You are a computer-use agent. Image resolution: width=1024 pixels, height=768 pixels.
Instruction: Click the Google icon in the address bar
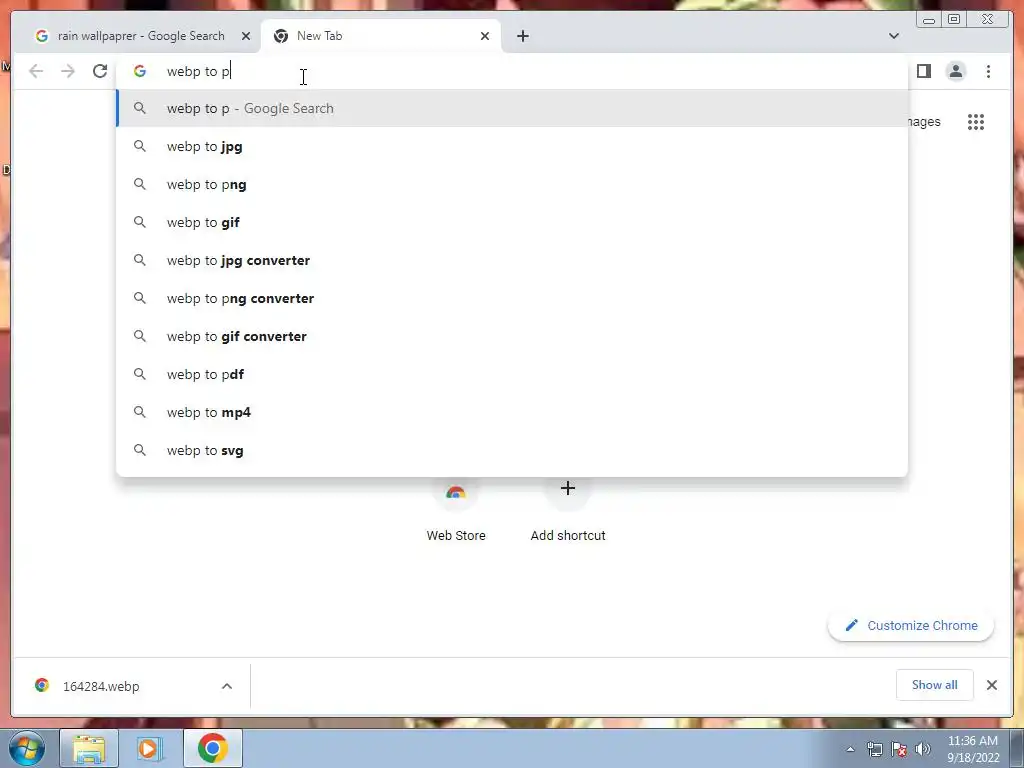click(140, 71)
